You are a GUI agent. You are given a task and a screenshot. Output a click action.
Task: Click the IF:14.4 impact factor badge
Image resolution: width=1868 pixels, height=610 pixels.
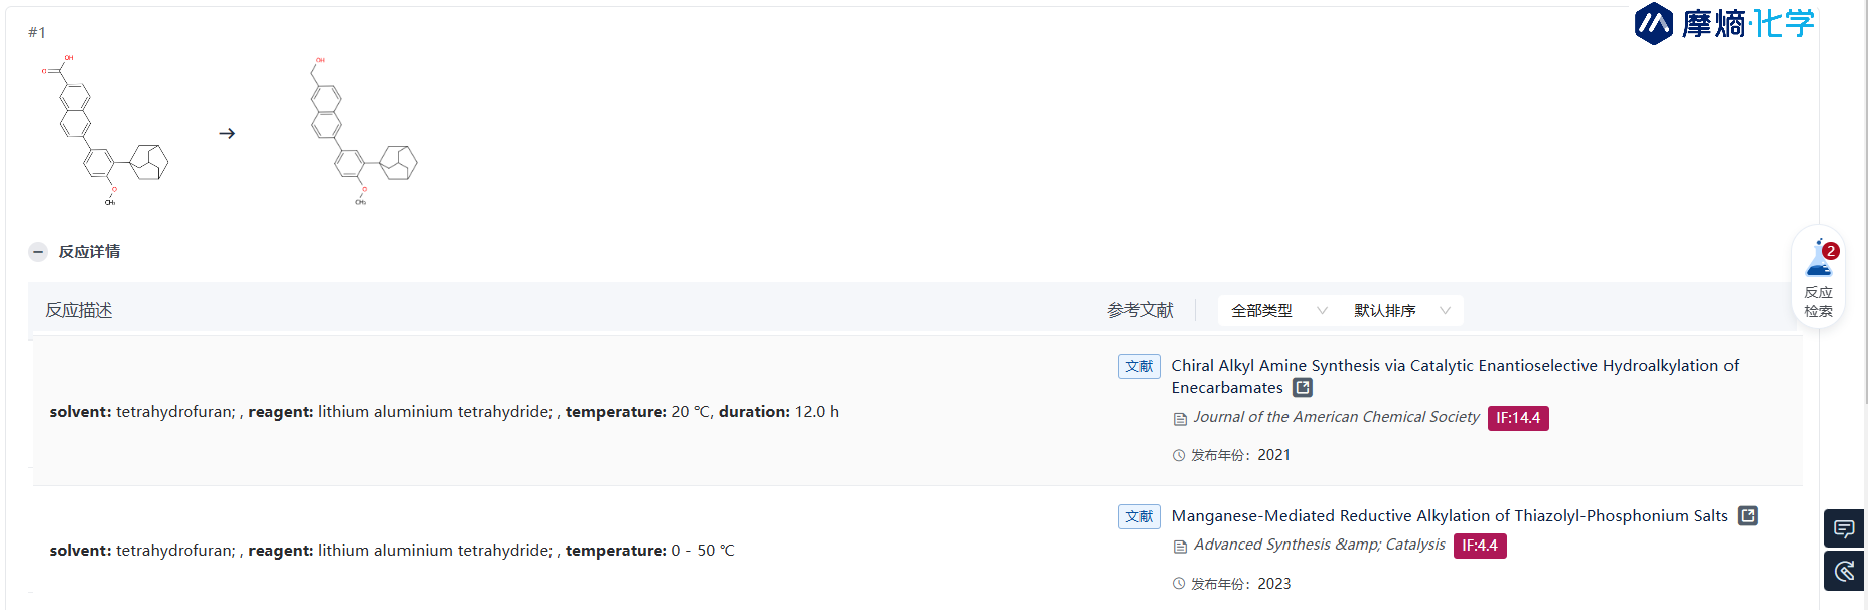click(1518, 418)
